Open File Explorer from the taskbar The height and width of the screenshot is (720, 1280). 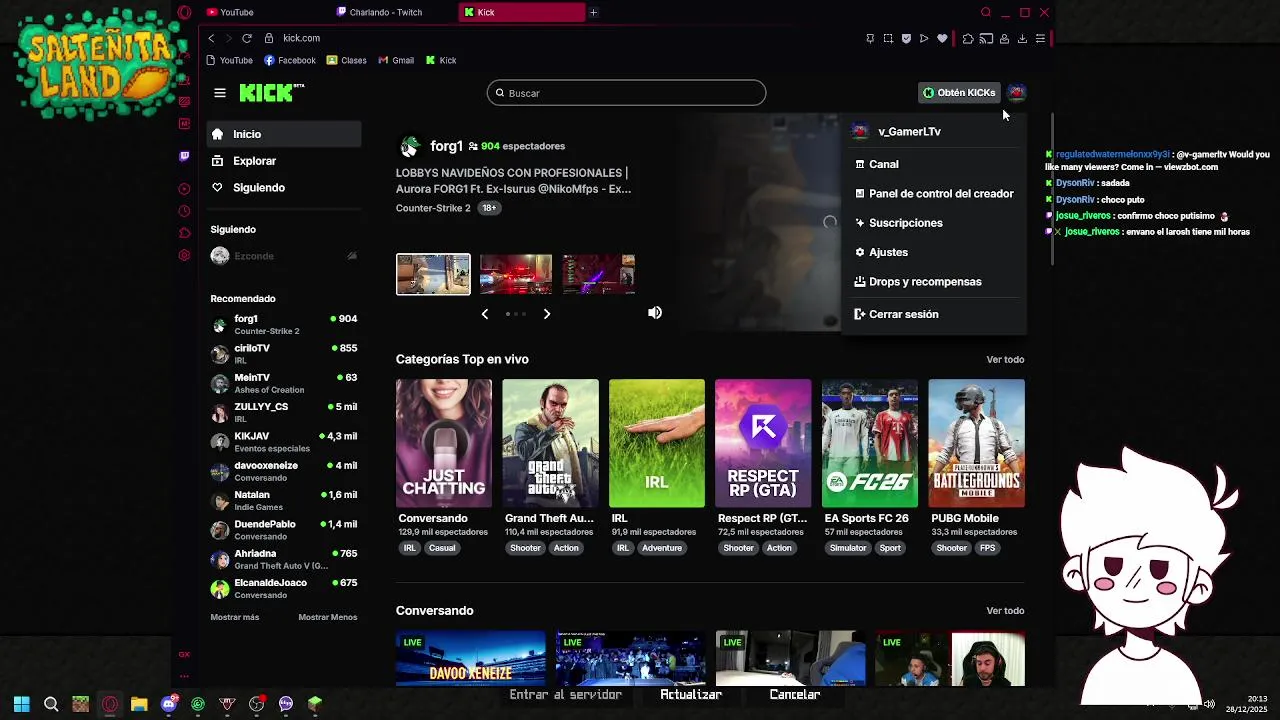[139, 704]
